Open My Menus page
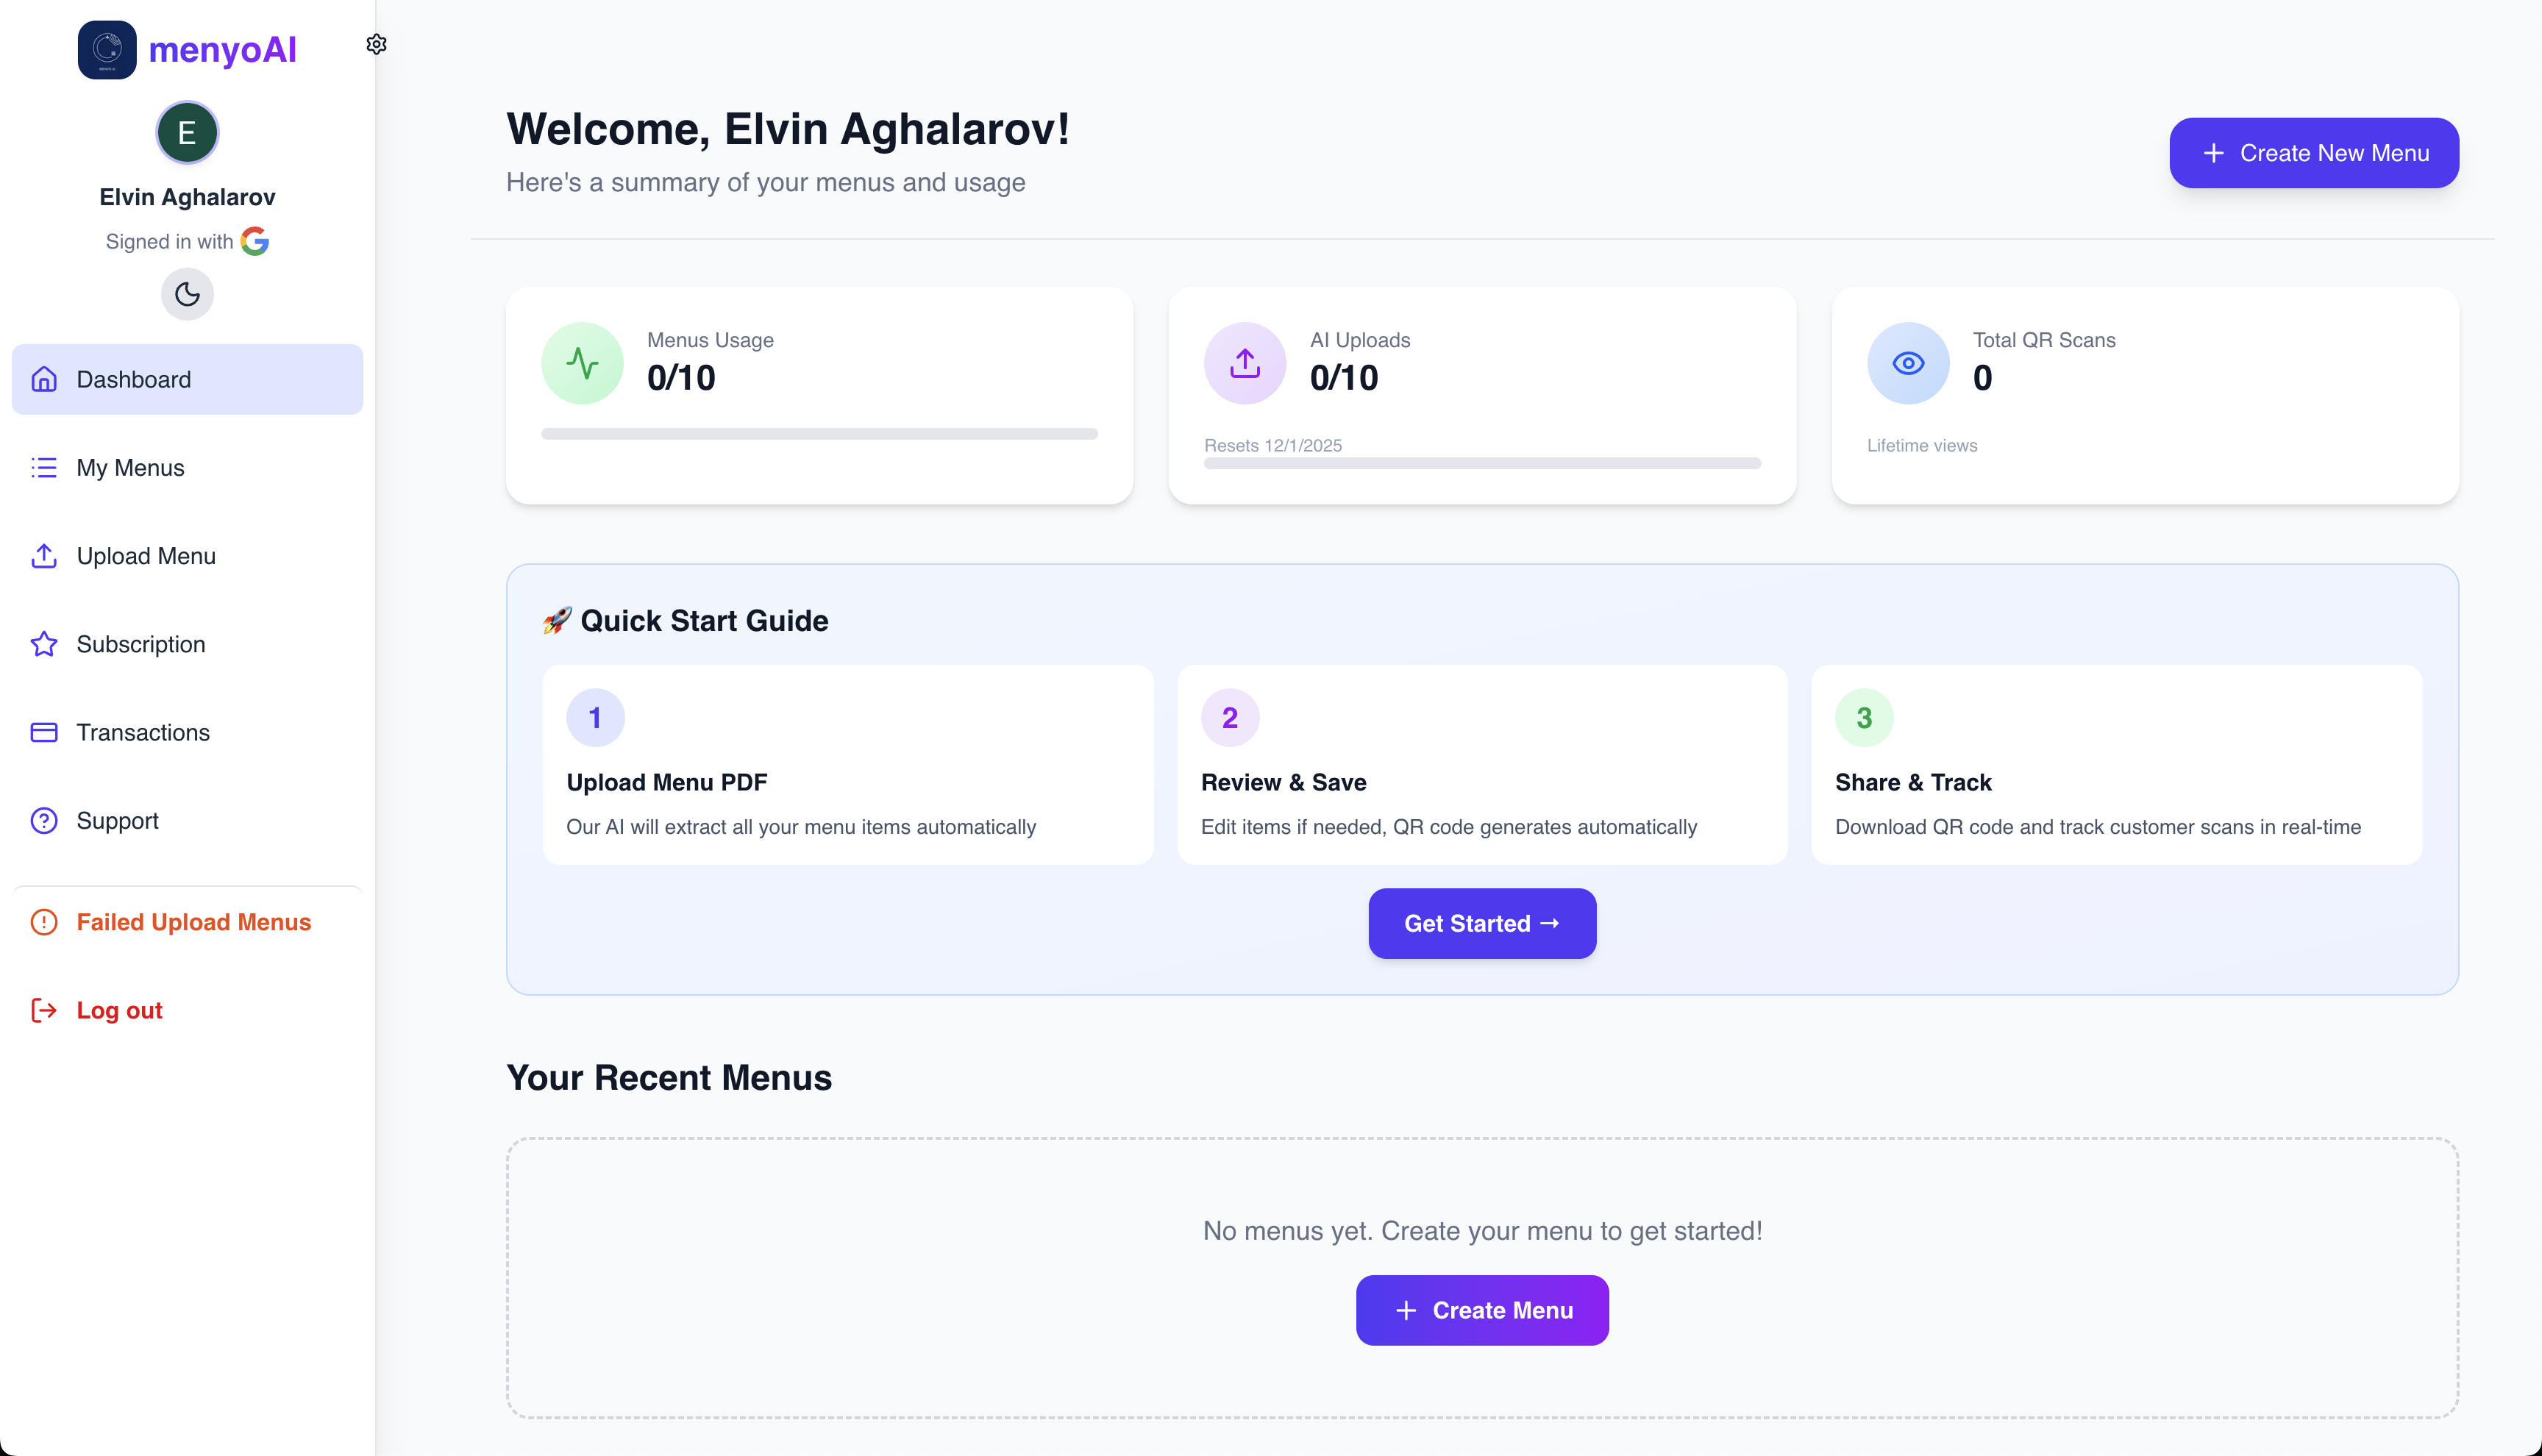Screen dimensions: 2542x1456 click(x=130, y=467)
